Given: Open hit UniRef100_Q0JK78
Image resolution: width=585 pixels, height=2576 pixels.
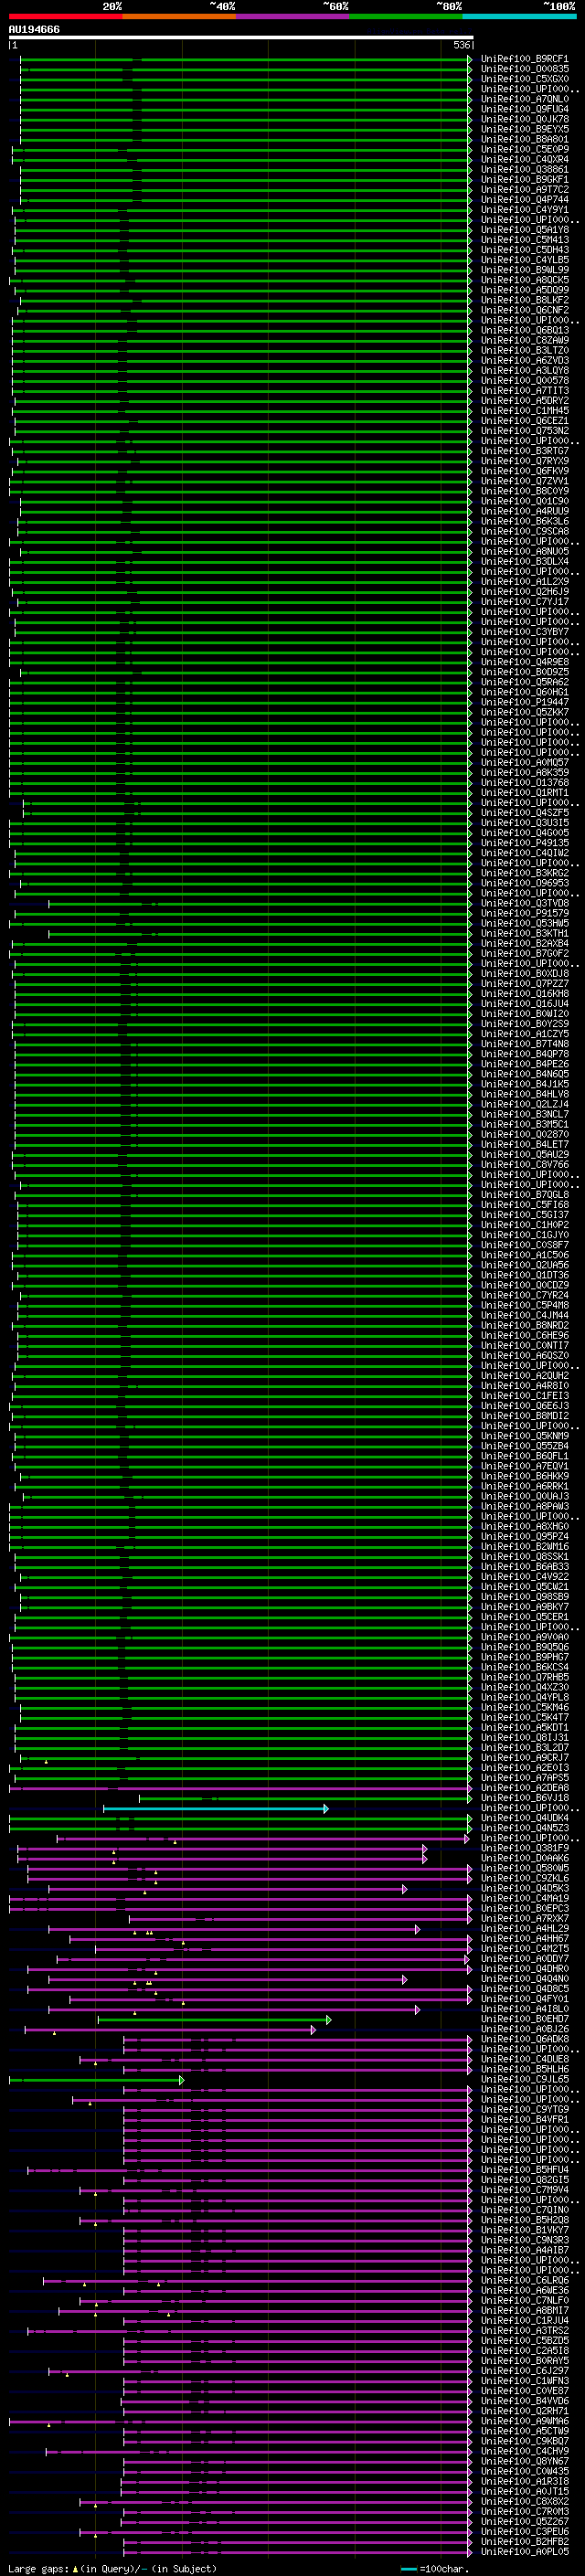Looking at the screenshot, I should pyautogui.click(x=524, y=119).
